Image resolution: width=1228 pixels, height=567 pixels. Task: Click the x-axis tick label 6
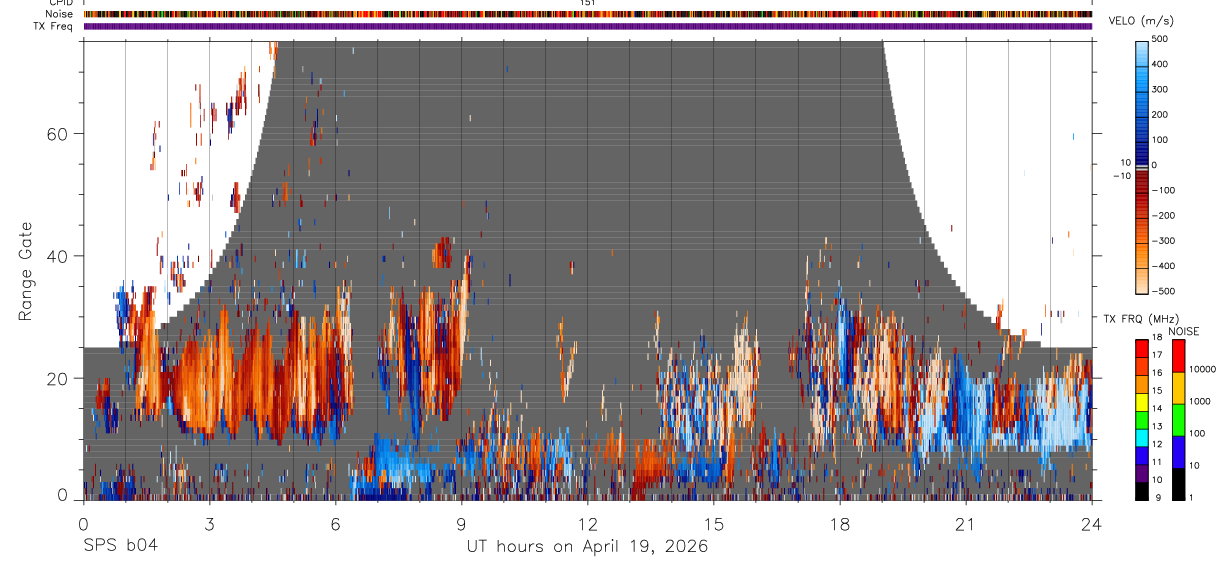tap(335, 523)
